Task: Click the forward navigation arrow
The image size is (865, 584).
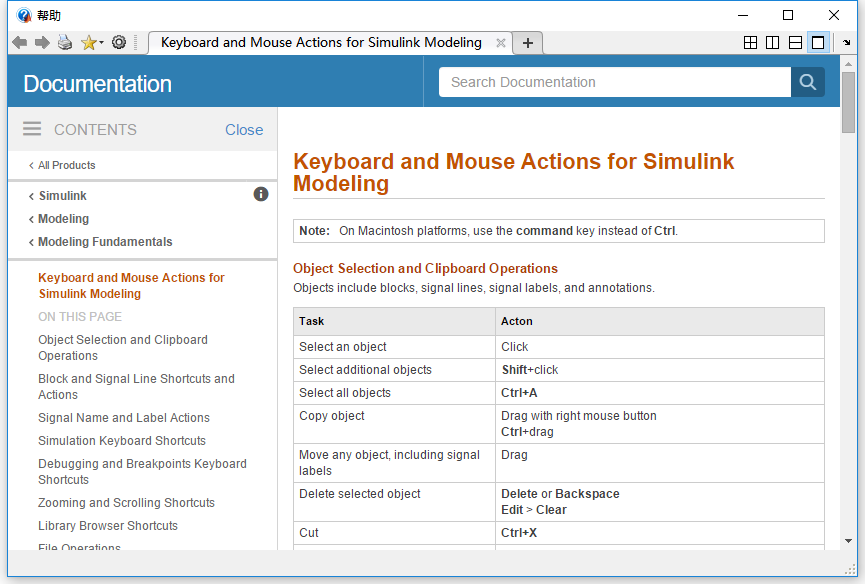Action: (42, 43)
